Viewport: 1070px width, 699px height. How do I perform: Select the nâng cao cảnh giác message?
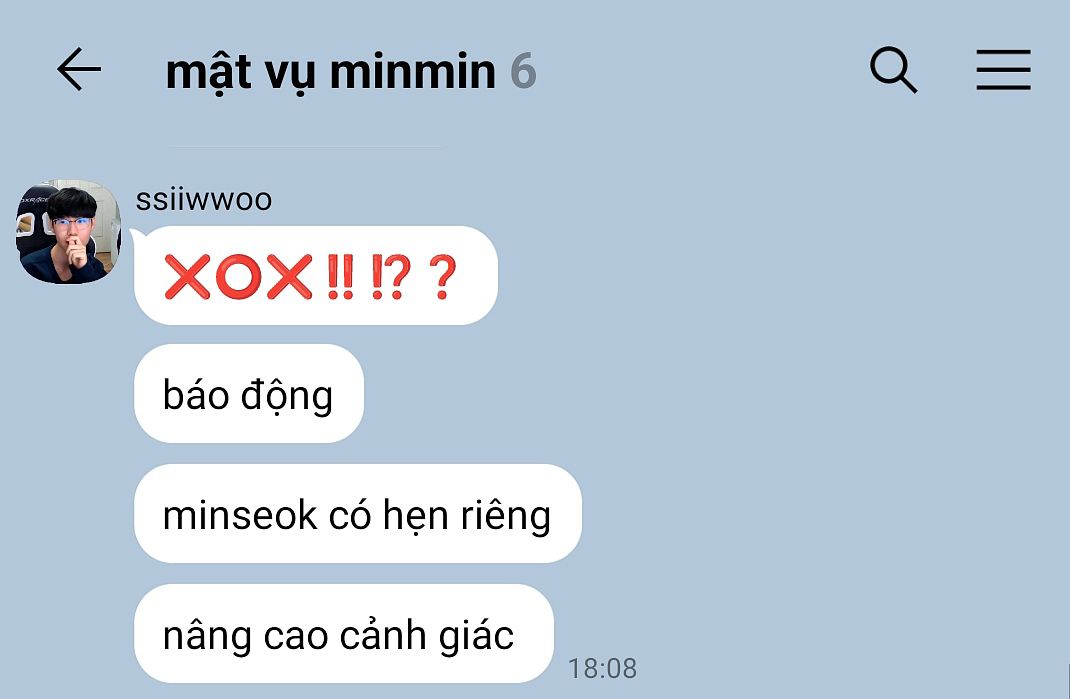[x=344, y=634]
